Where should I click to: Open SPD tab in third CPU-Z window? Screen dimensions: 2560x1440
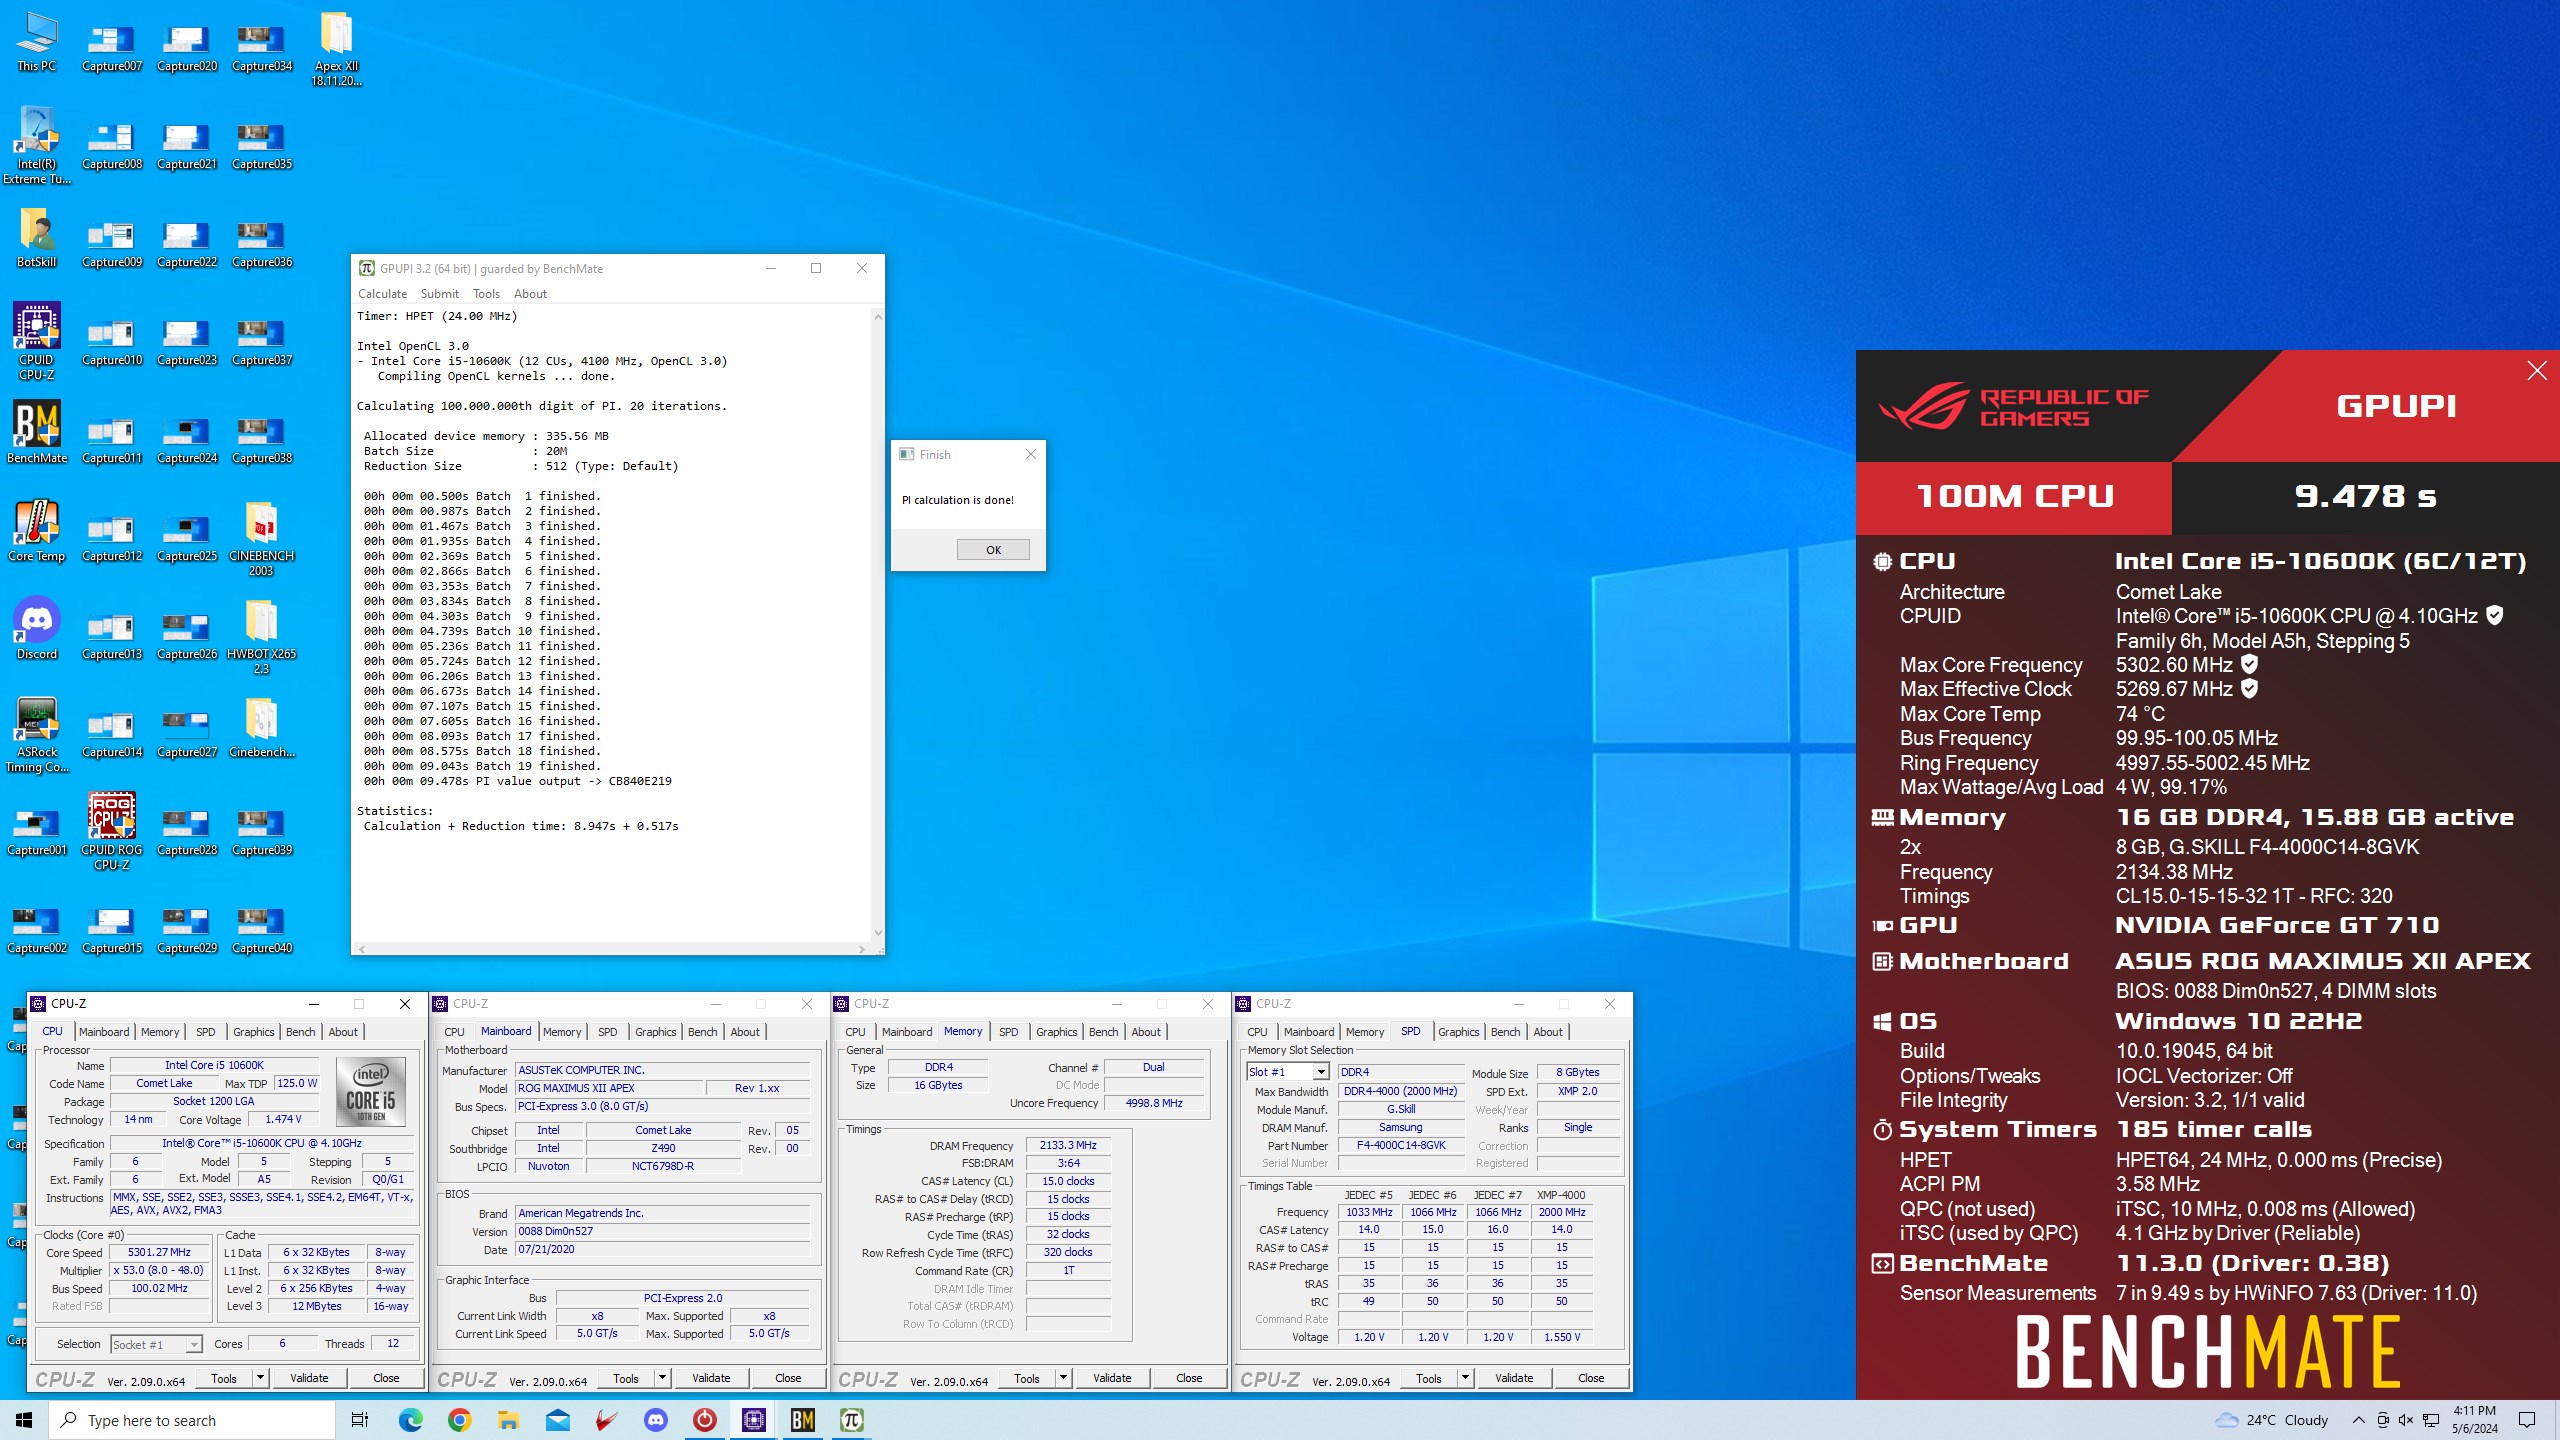1009,1032
